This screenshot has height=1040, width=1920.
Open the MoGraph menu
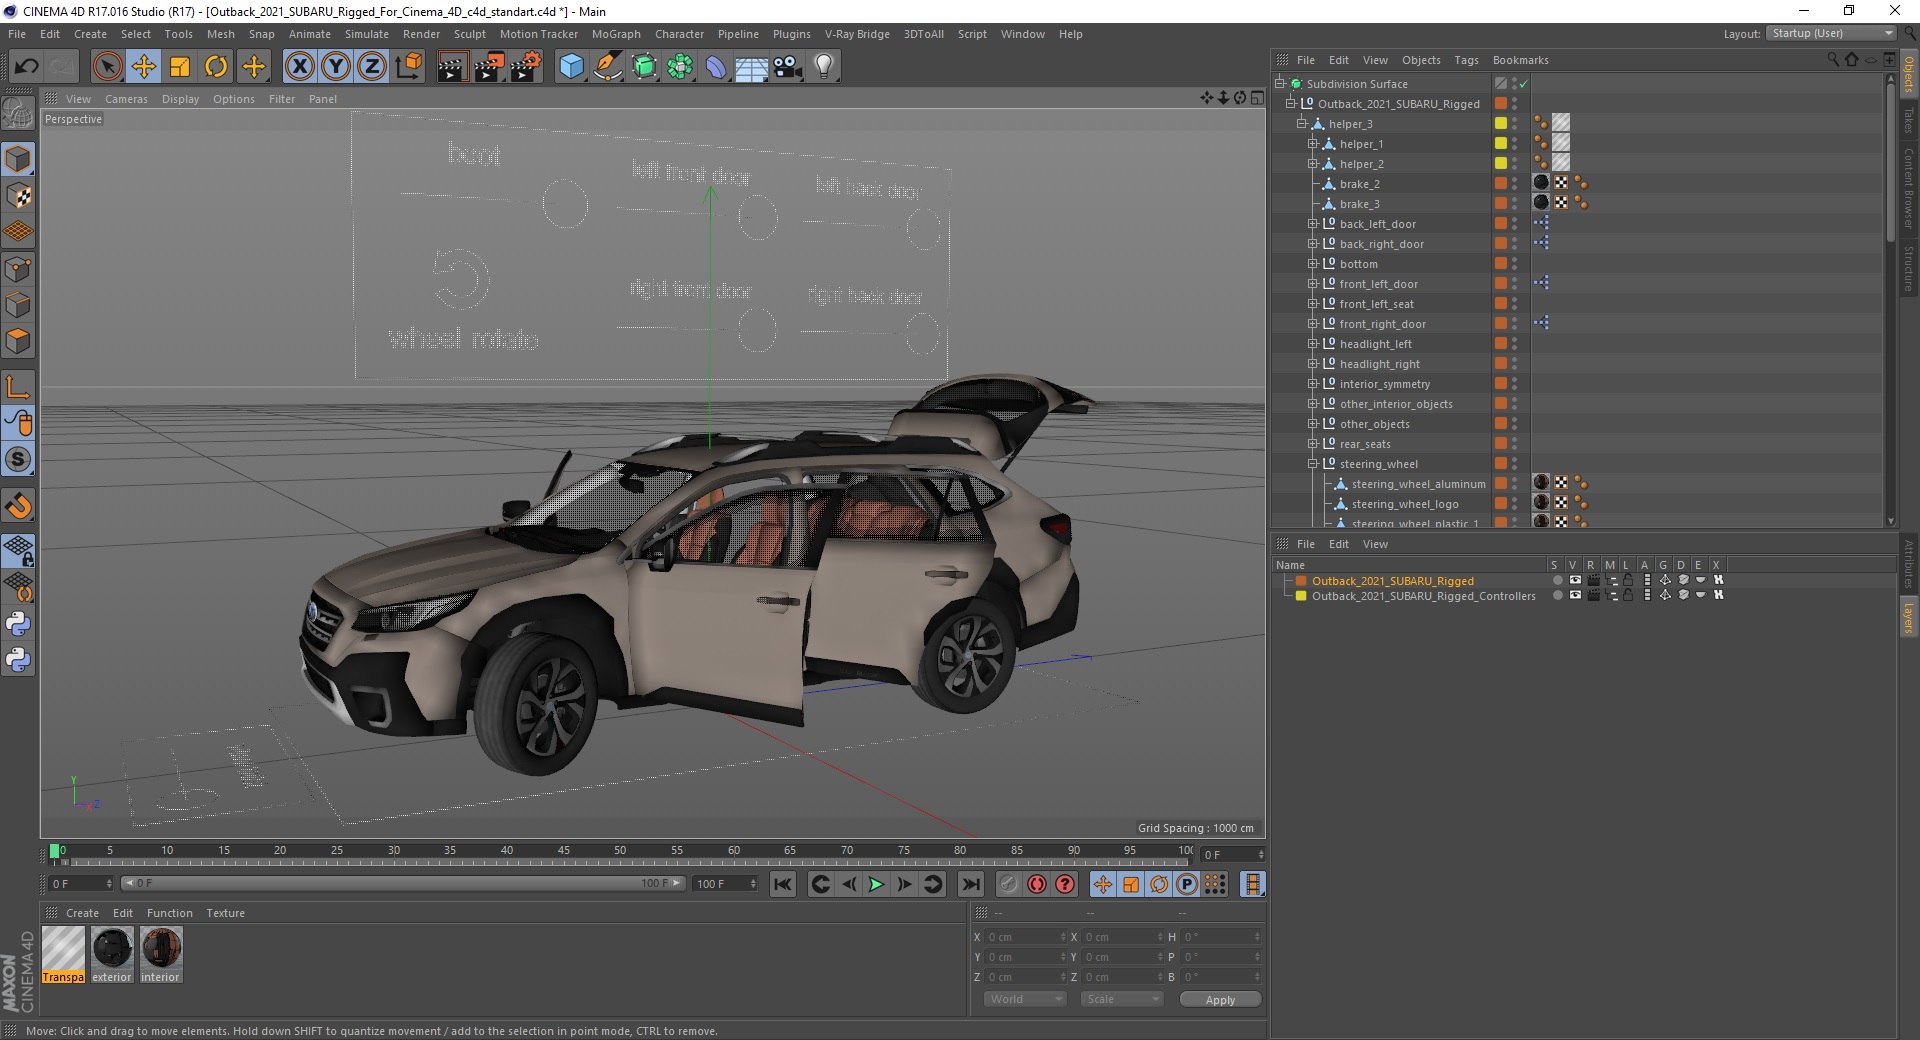616,34
